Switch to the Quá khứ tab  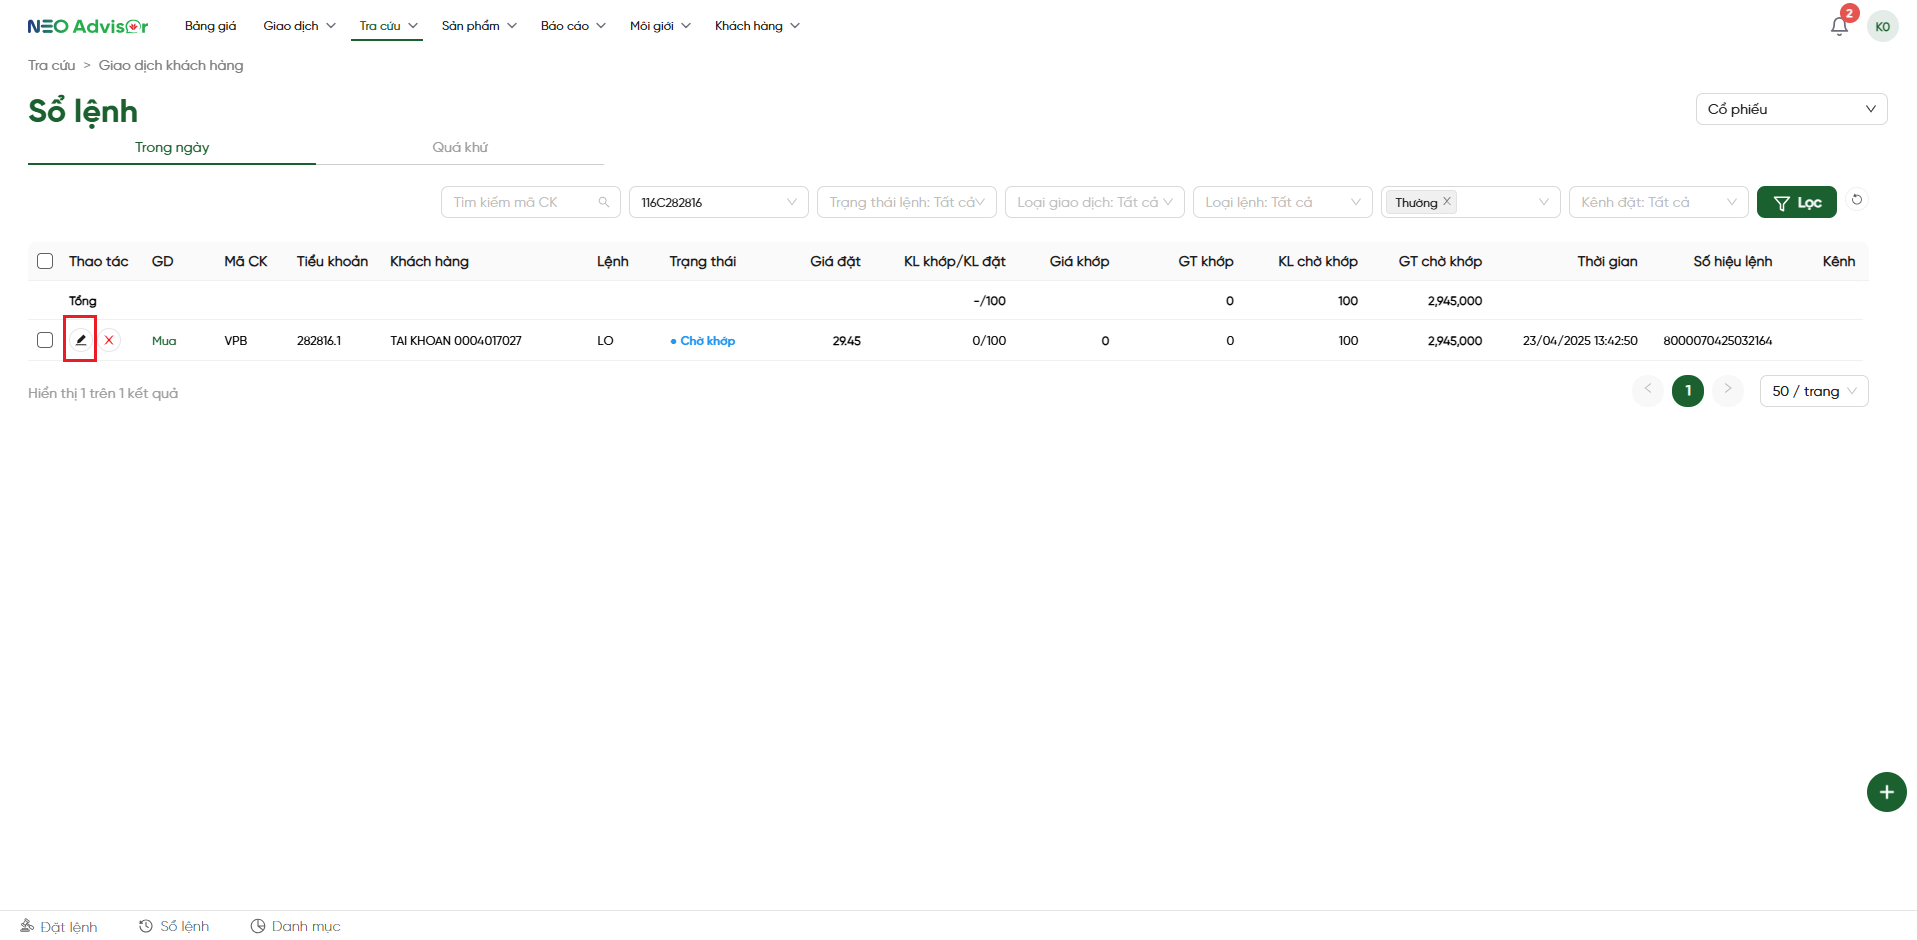(x=460, y=147)
